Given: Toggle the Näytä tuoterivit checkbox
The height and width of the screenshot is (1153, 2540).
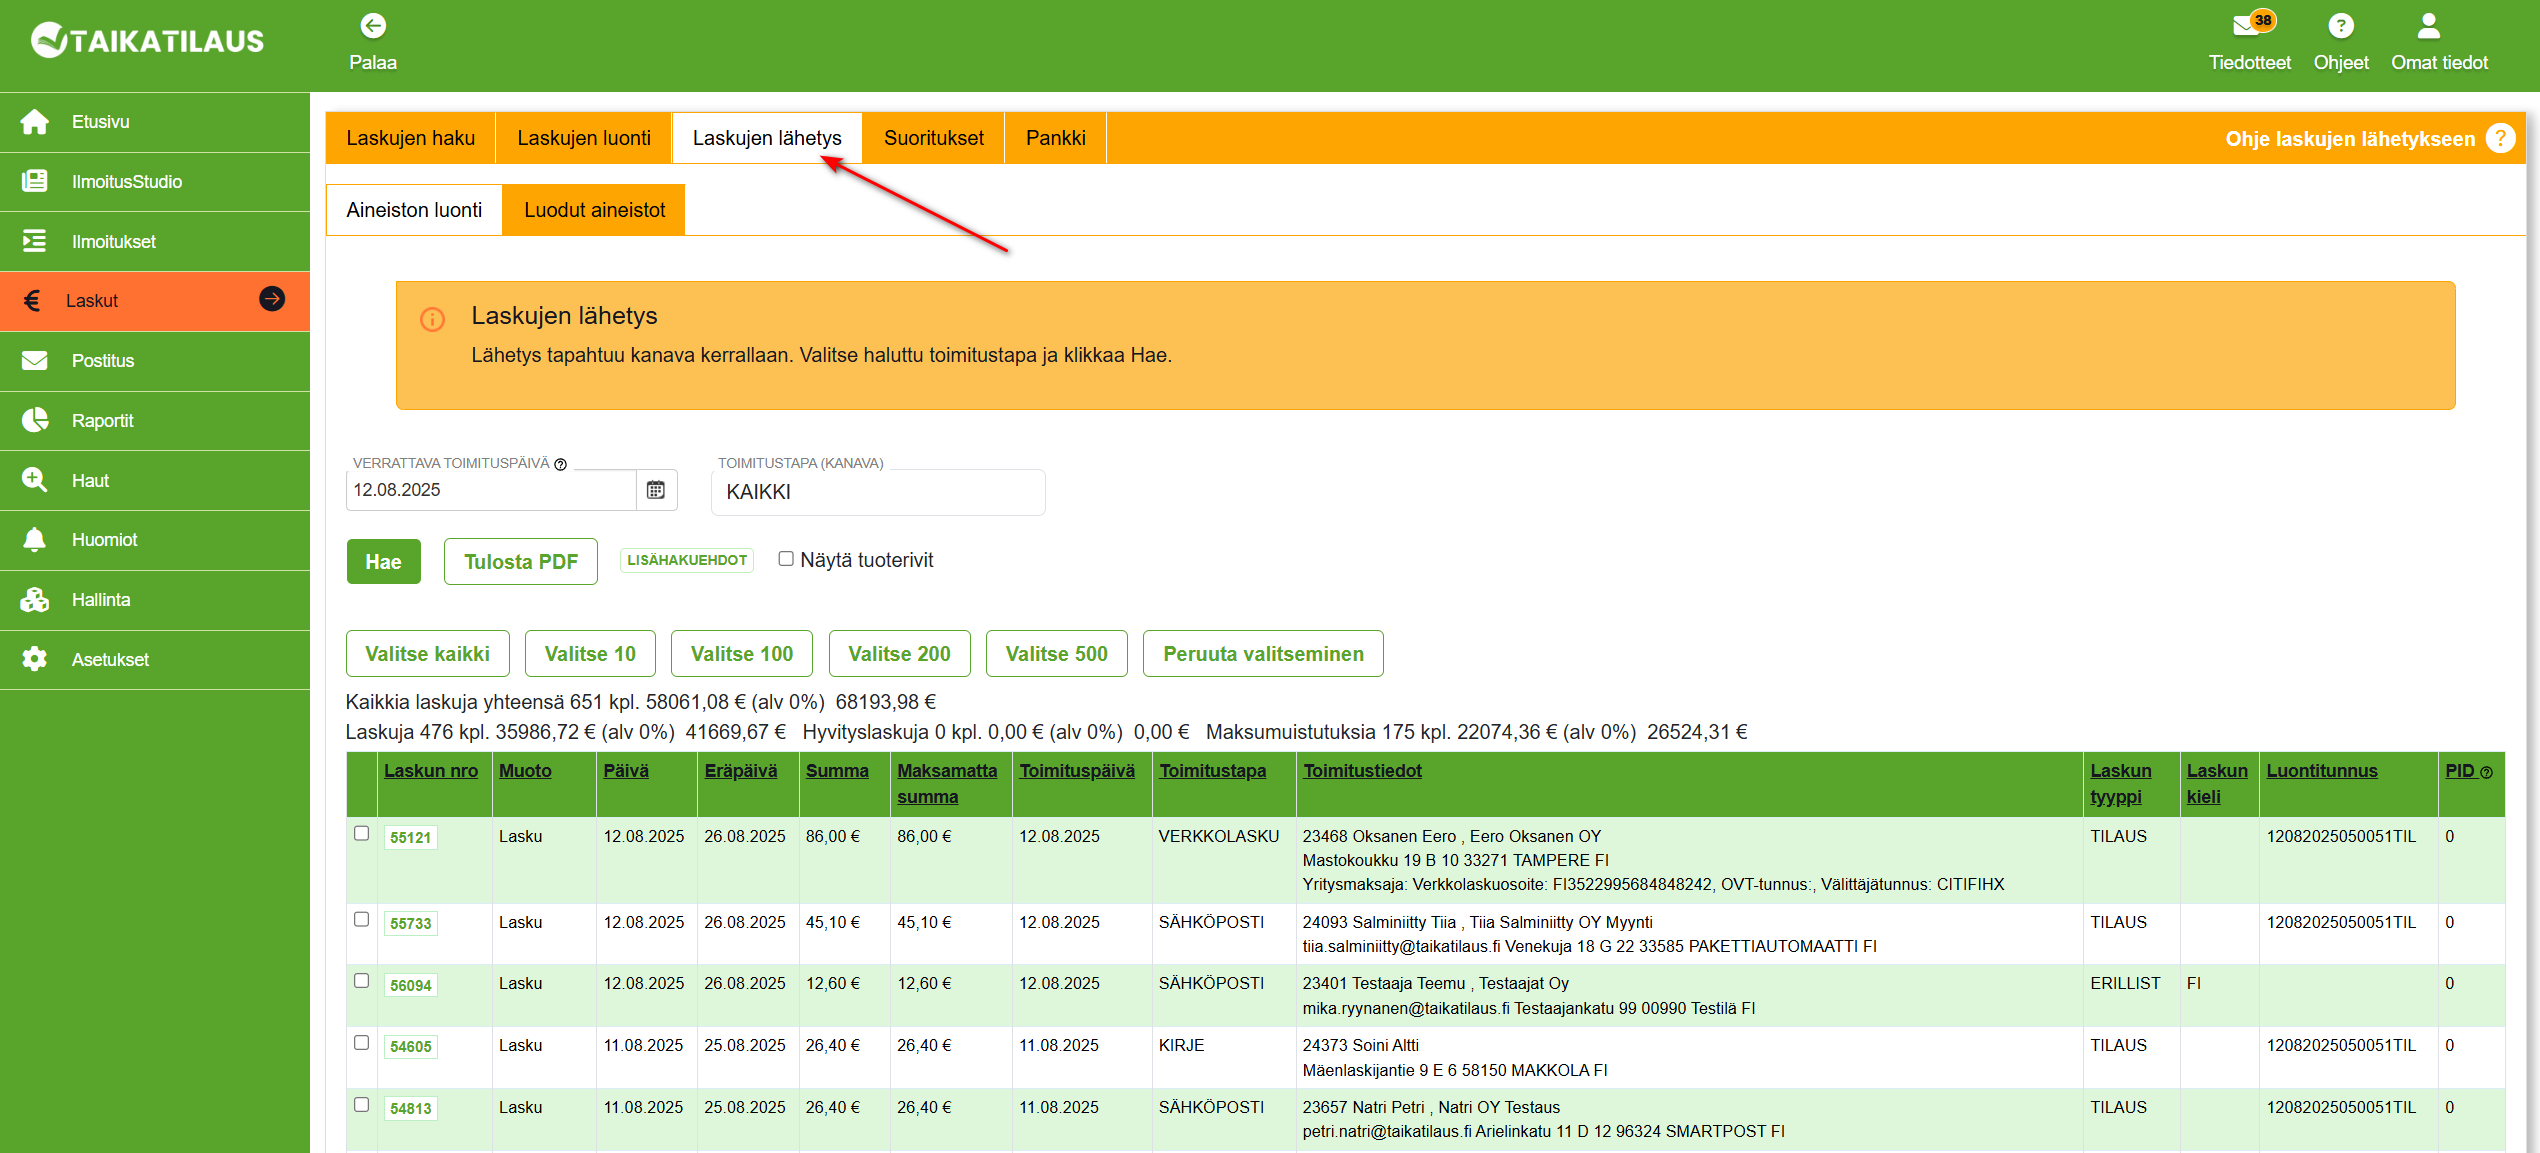Looking at the screenshot, I should pos(786,559).
